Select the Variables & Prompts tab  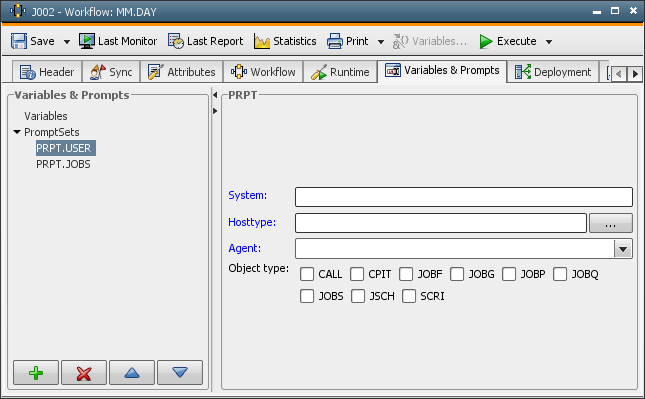(x=442, y=71)
